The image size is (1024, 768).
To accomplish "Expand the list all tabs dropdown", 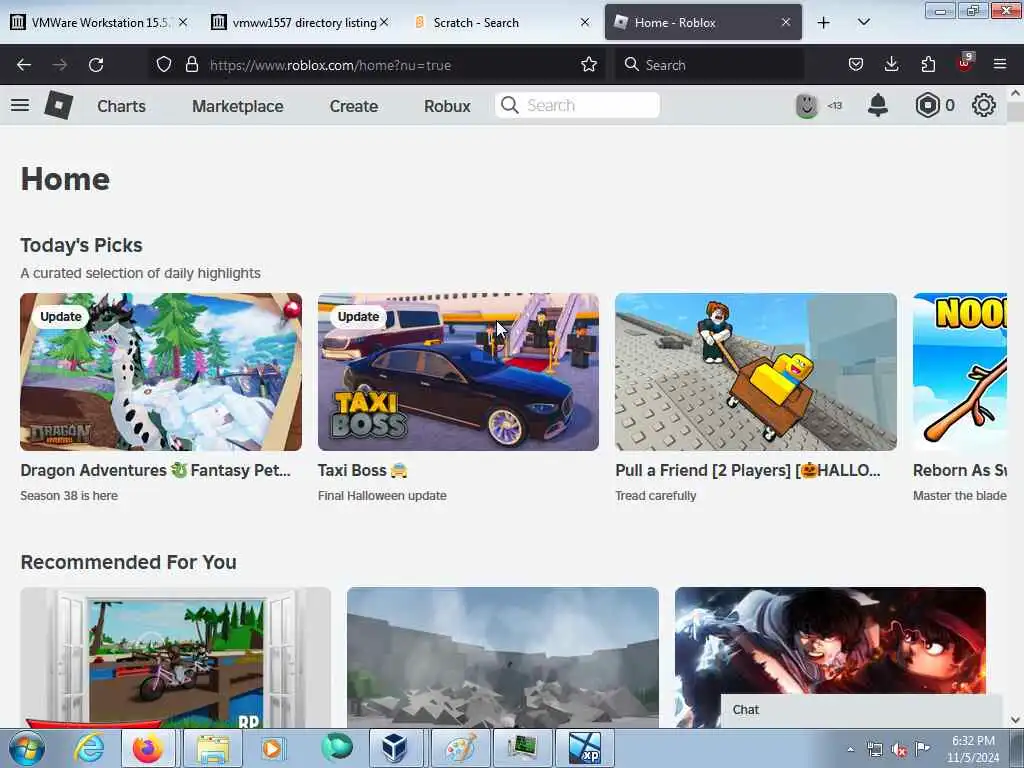I will pyautogui.click(x=863, y=23).
